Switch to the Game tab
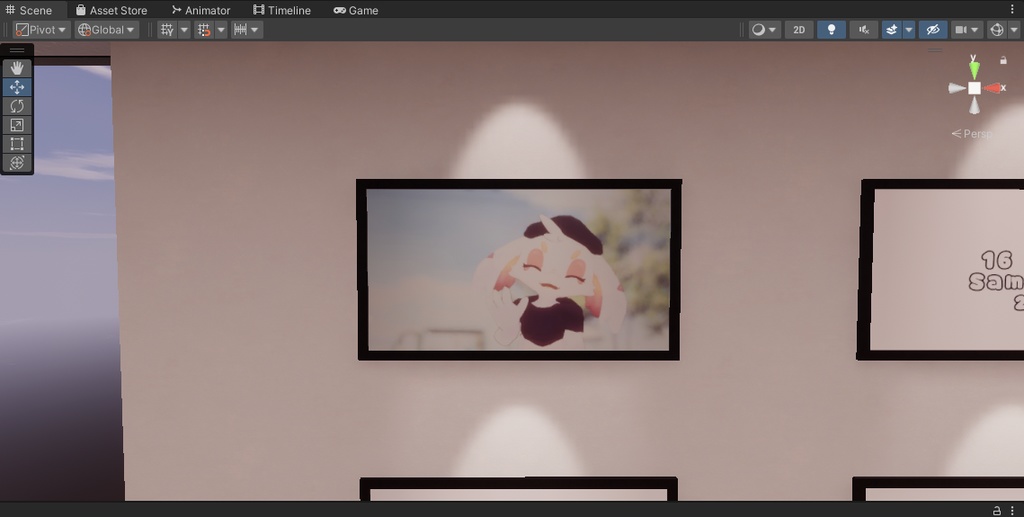 356,10
